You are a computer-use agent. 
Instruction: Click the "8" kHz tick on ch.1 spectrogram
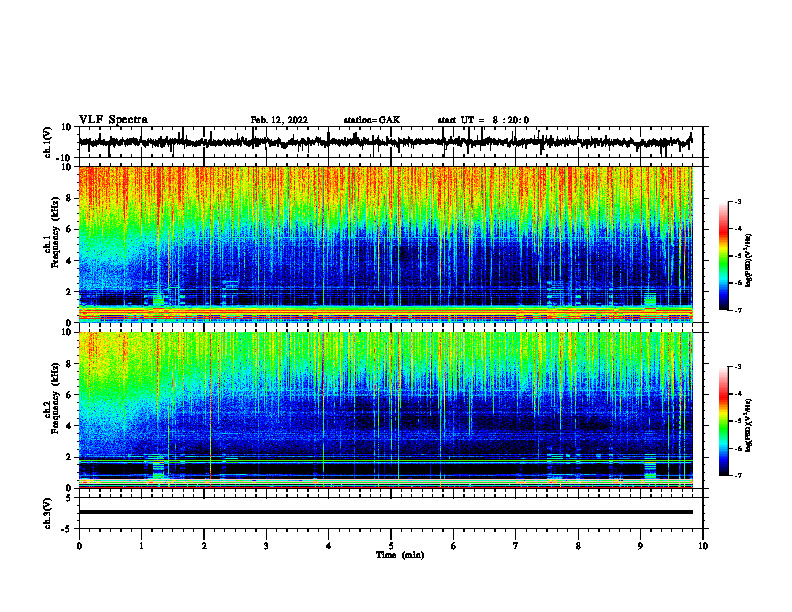[x=70, y=198]
